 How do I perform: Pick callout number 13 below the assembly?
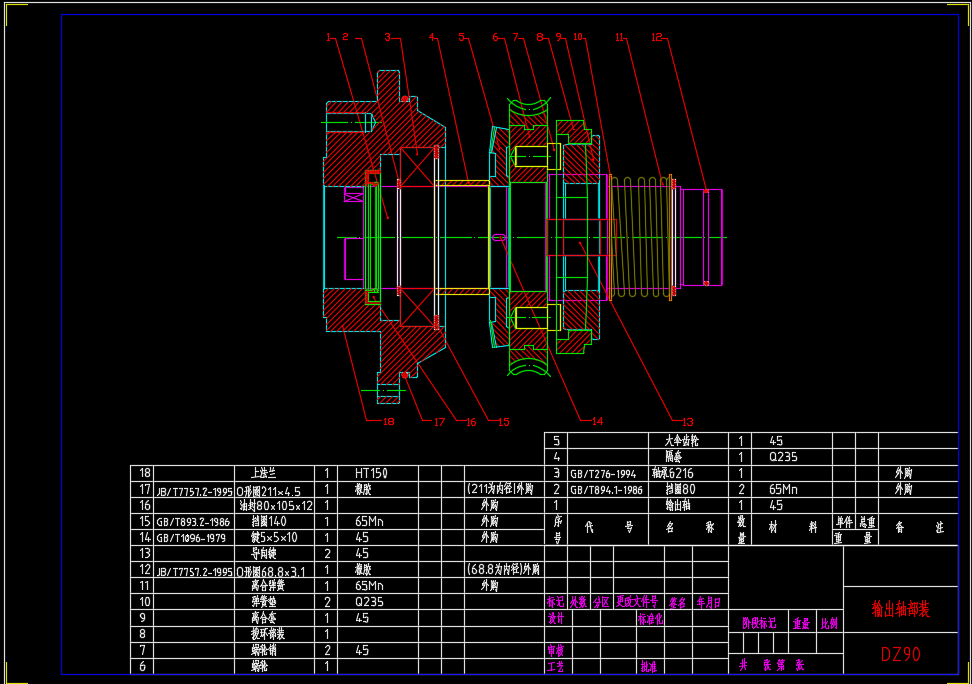click(x=686, y=421)
